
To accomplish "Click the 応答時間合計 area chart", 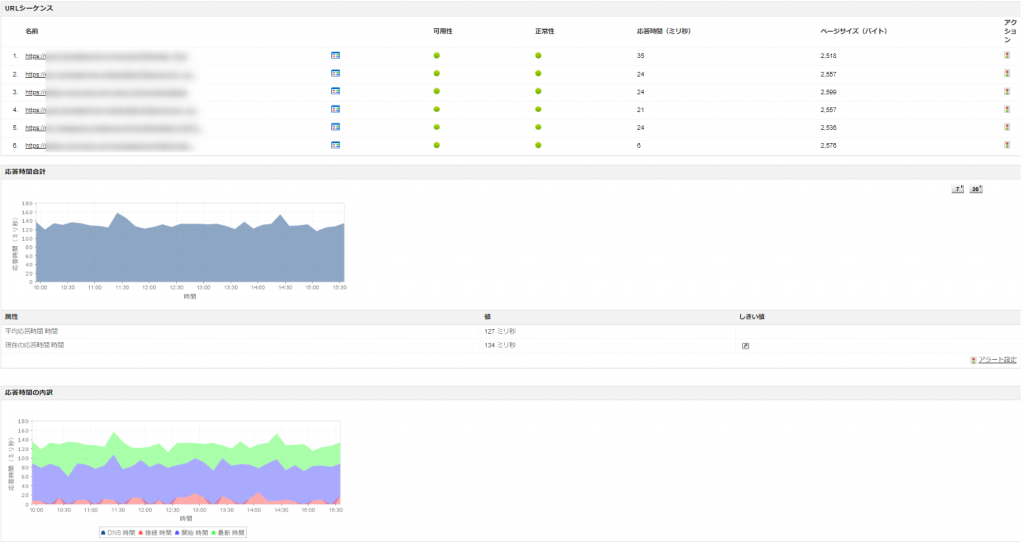I will click(190, 250).
